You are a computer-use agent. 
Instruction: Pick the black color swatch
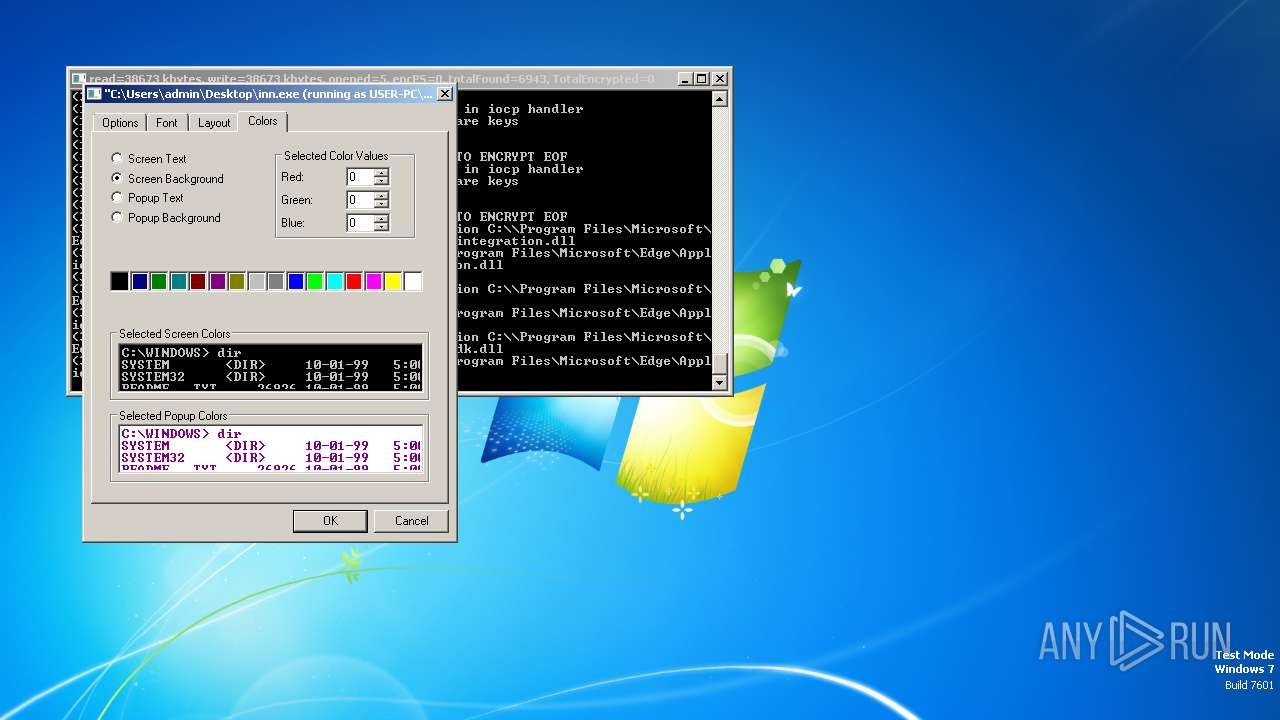pos(120,282)
